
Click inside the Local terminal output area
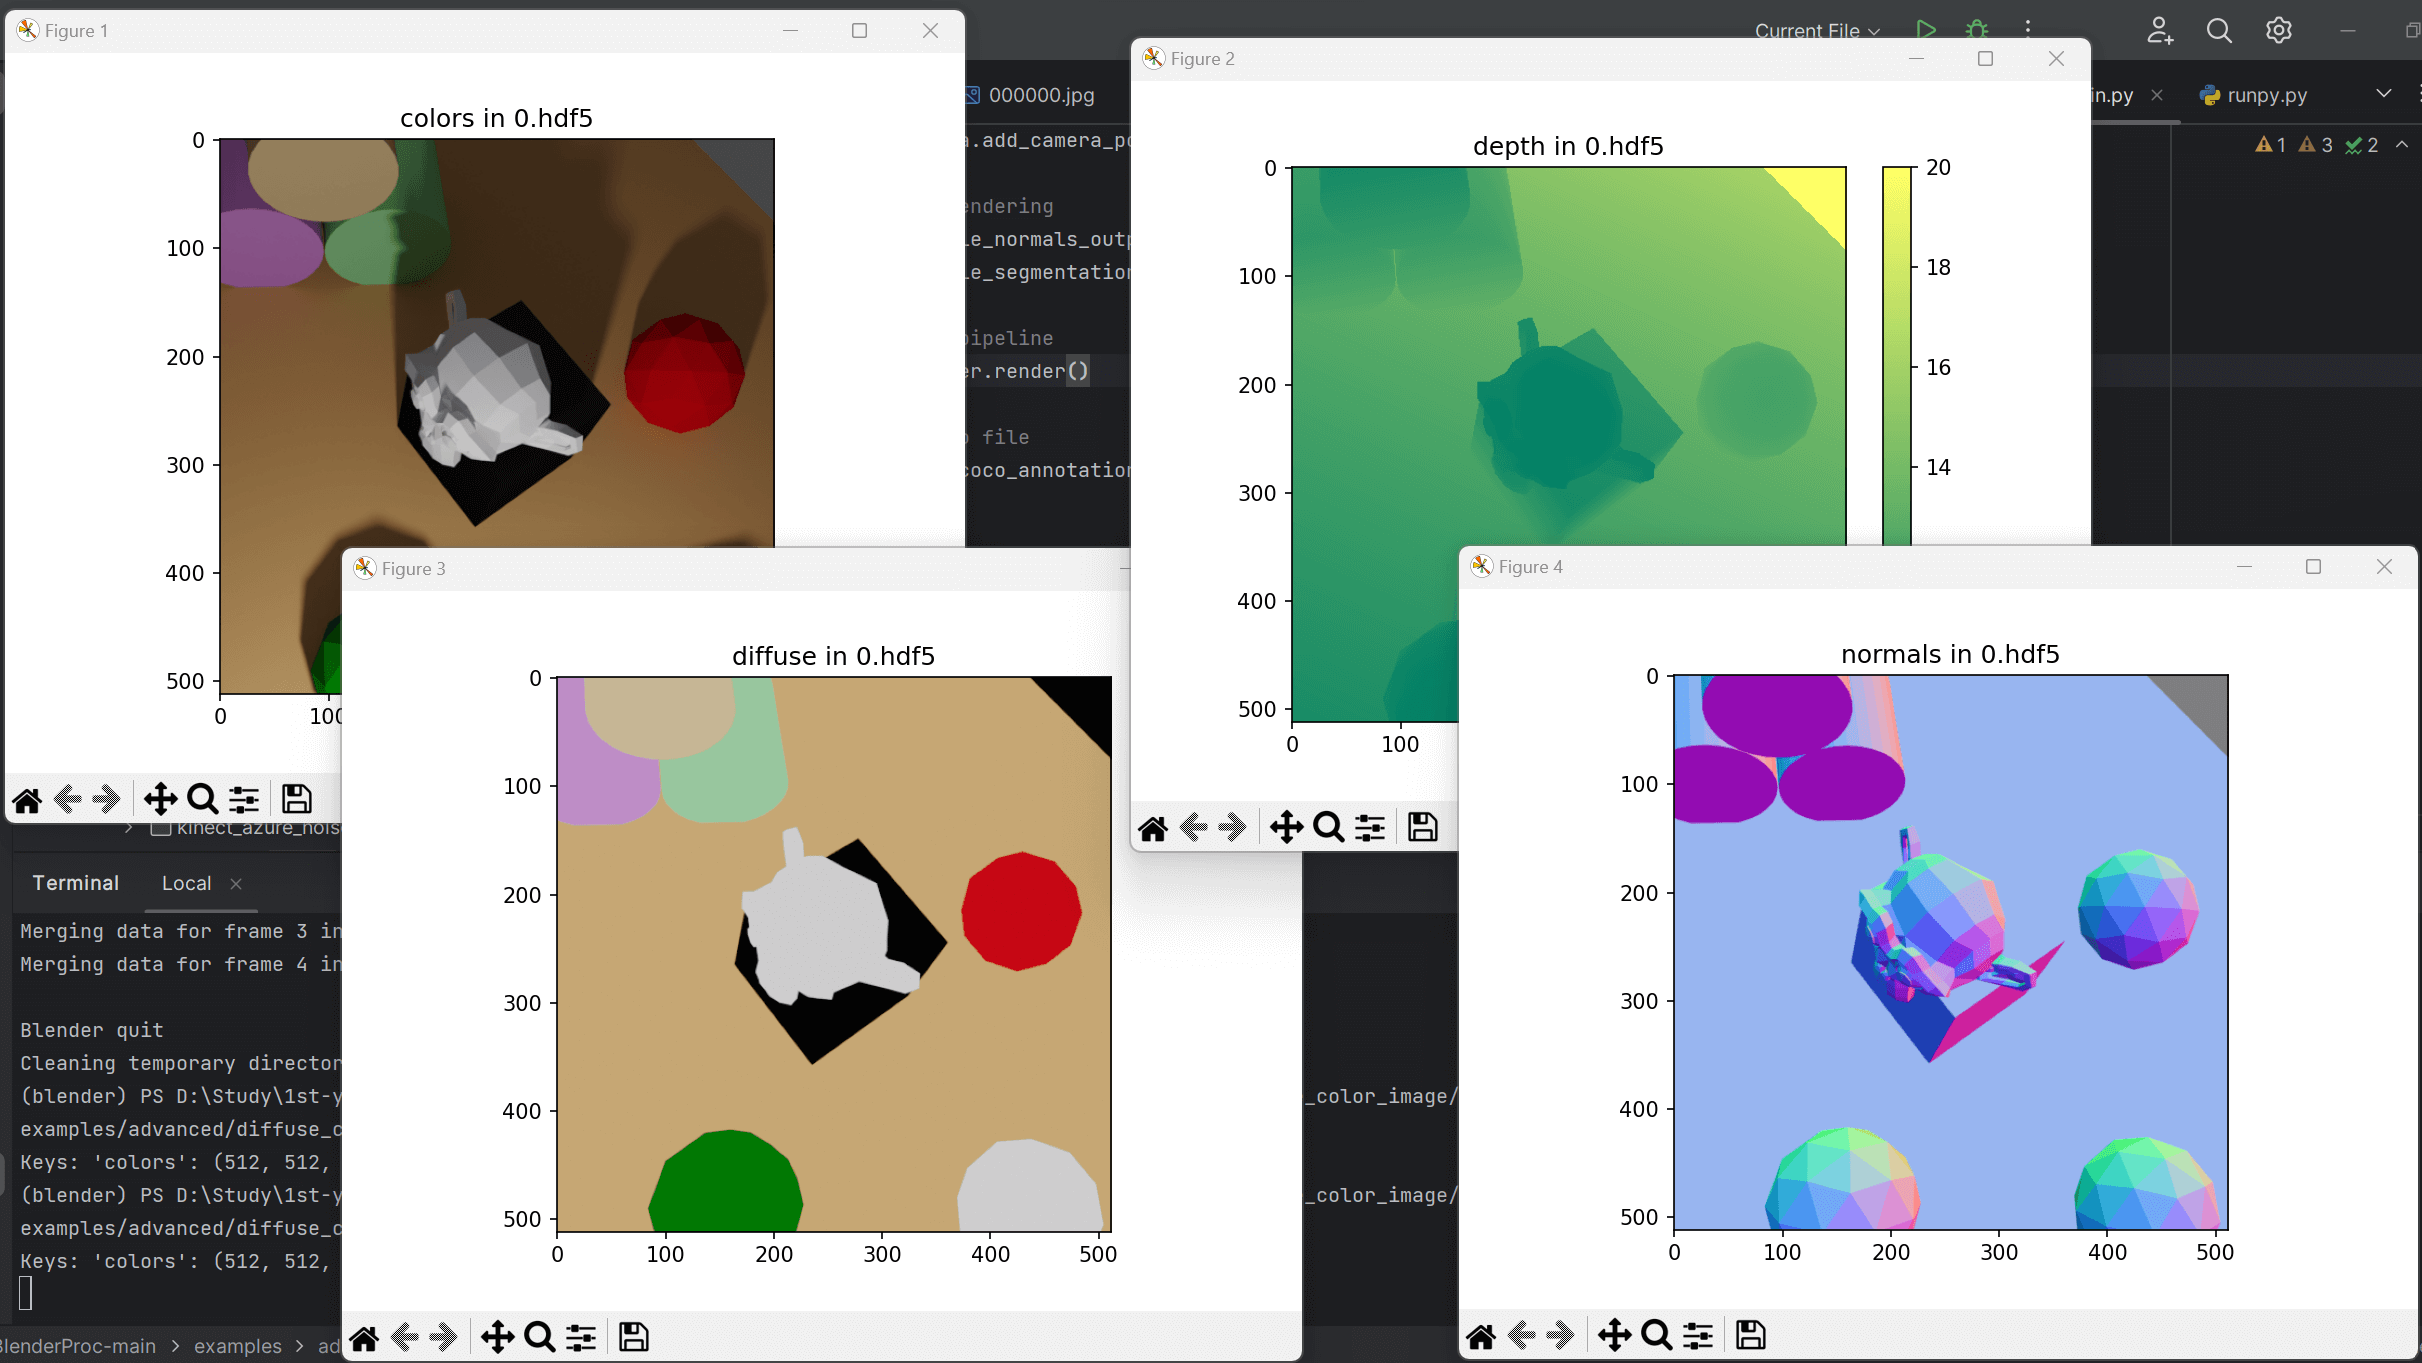click(170, 1100)
